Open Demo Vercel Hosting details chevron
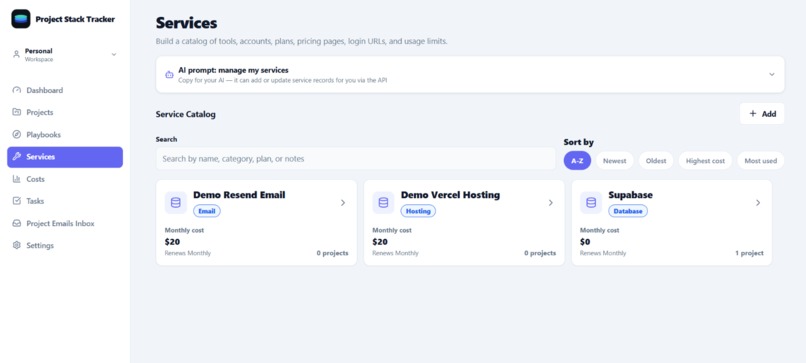 pyautogui.click(x=551, y=203)
